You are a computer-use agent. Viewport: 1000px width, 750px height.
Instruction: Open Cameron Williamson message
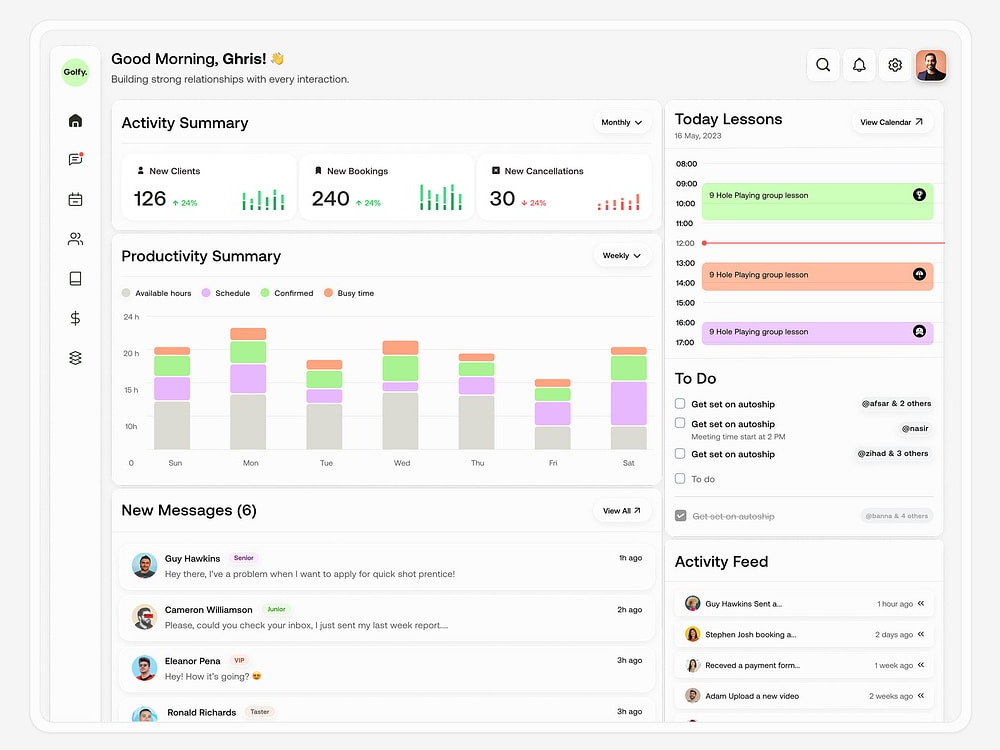point(386,617)
